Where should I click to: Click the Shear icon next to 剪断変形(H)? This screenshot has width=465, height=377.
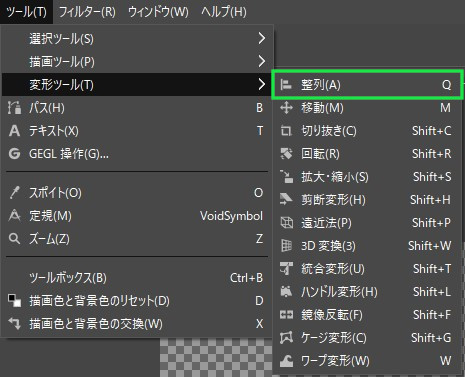pyautogui.click(x=286, y=200)
